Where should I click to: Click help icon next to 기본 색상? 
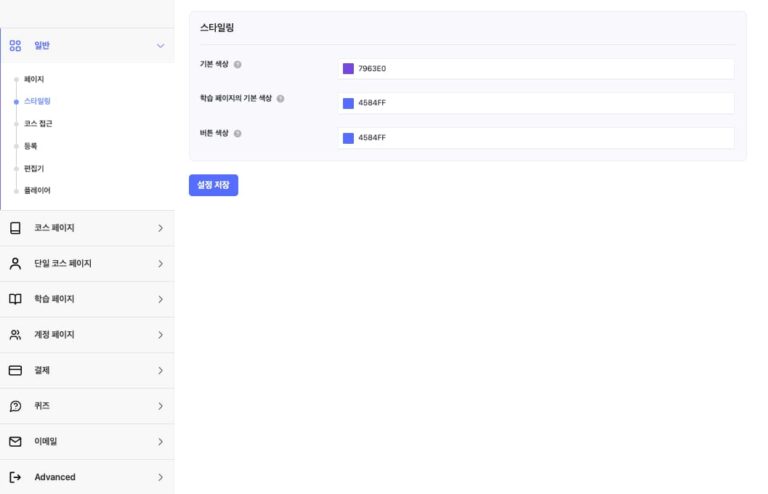(237, 65)
